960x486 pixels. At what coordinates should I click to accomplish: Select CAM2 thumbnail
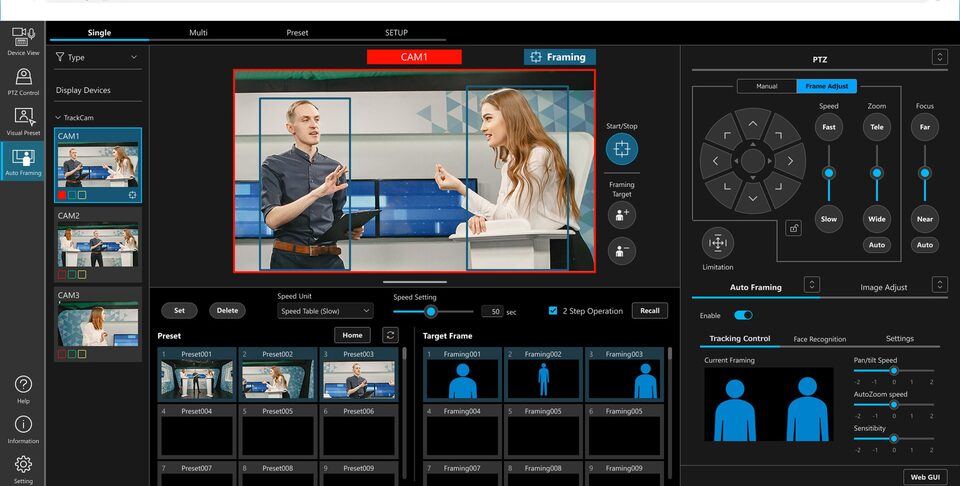(x=98, y=244)
